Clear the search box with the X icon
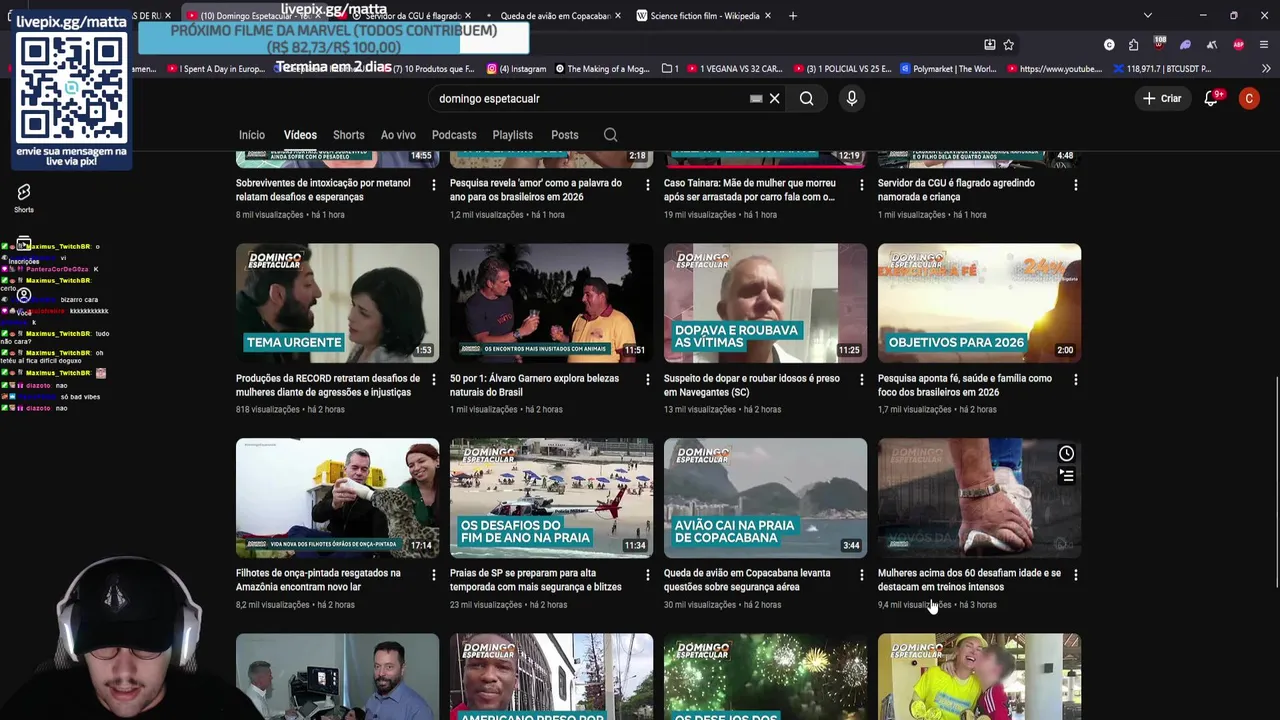 point(774,98)
